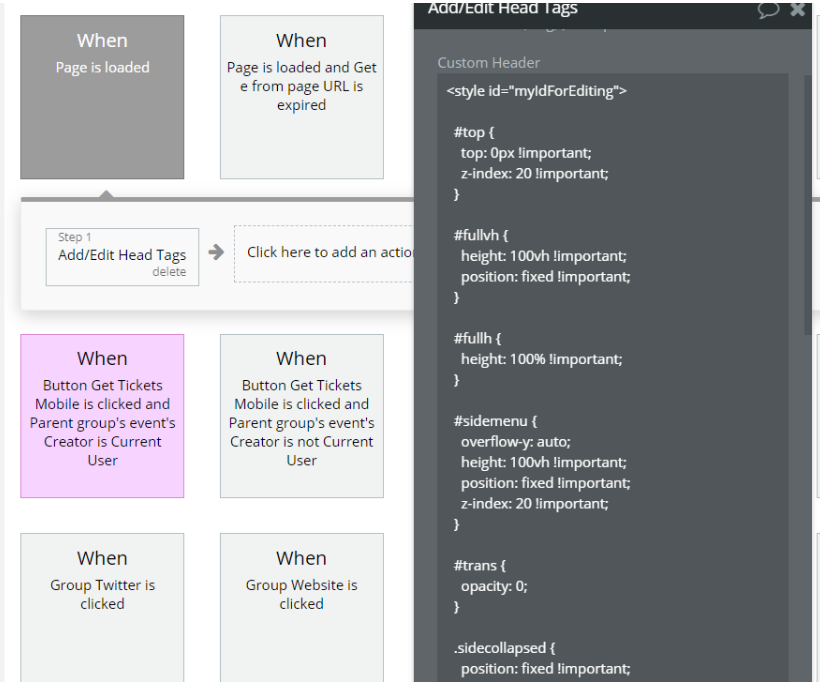The image size is (820, 682).
Task: Select the 'Group Website is clicked' event
Action: click(x=301, y=605)
